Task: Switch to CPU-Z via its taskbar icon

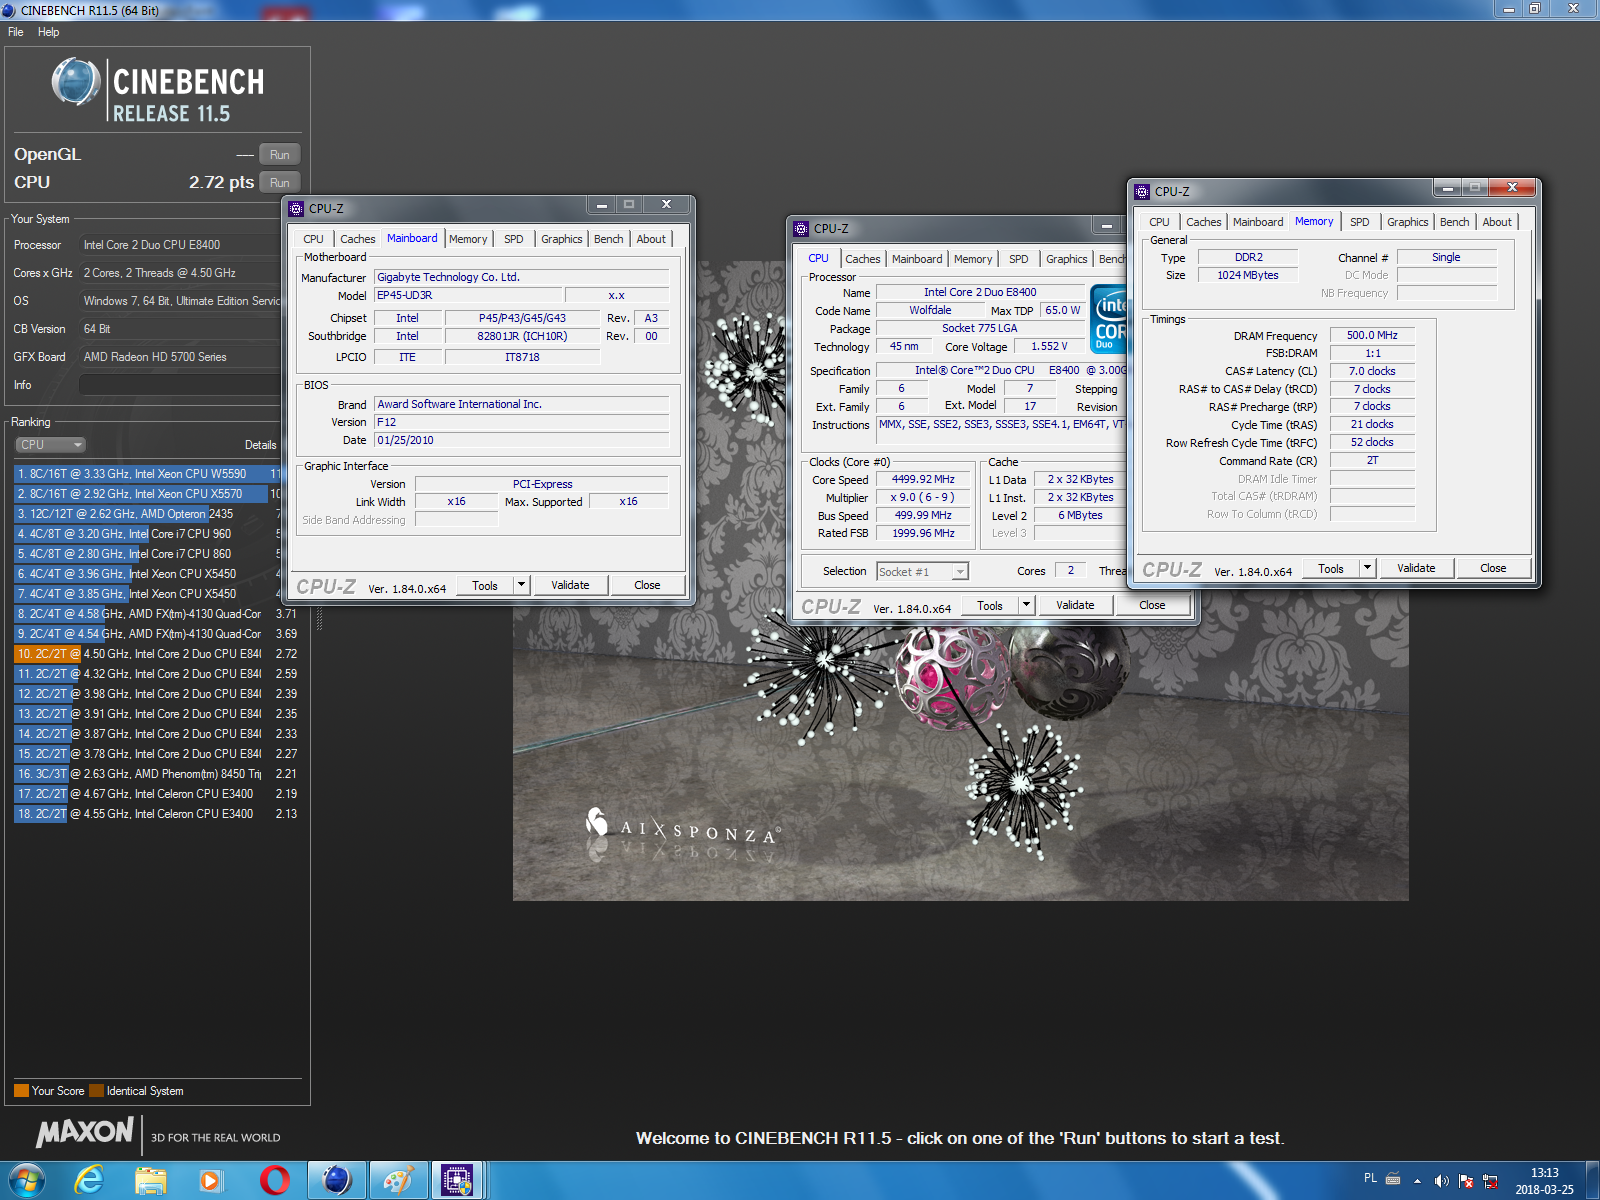Action: coord(457,1181)
